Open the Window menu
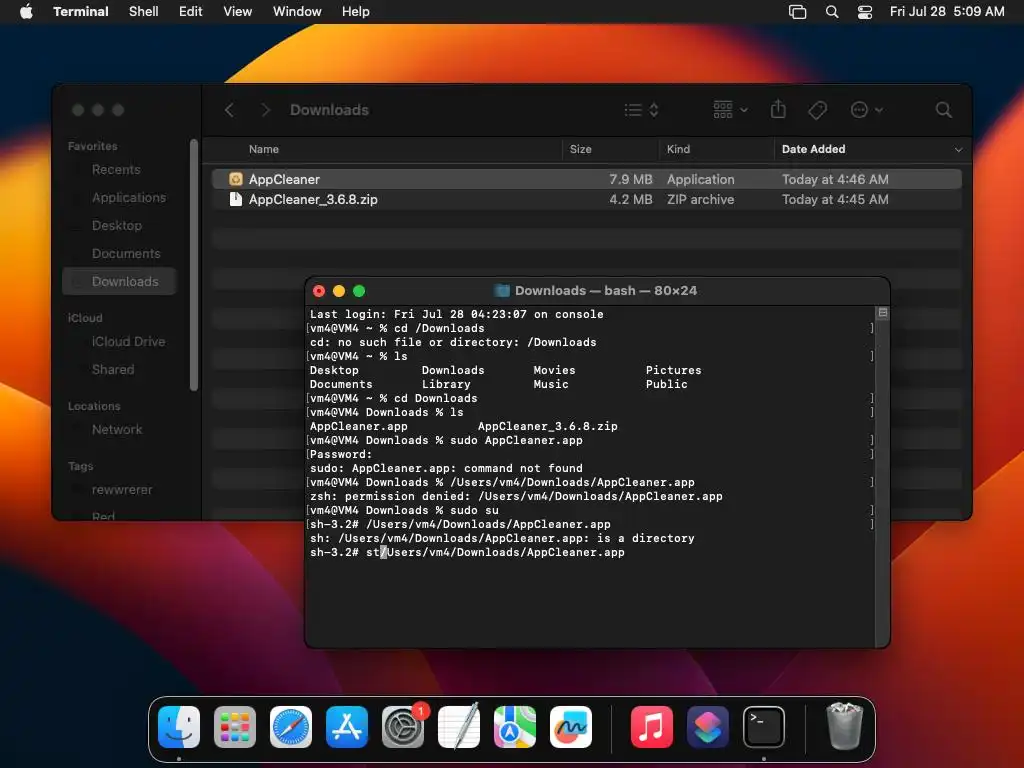The image size is (1024, 768). pyautogui.click(x=297, y=12)
